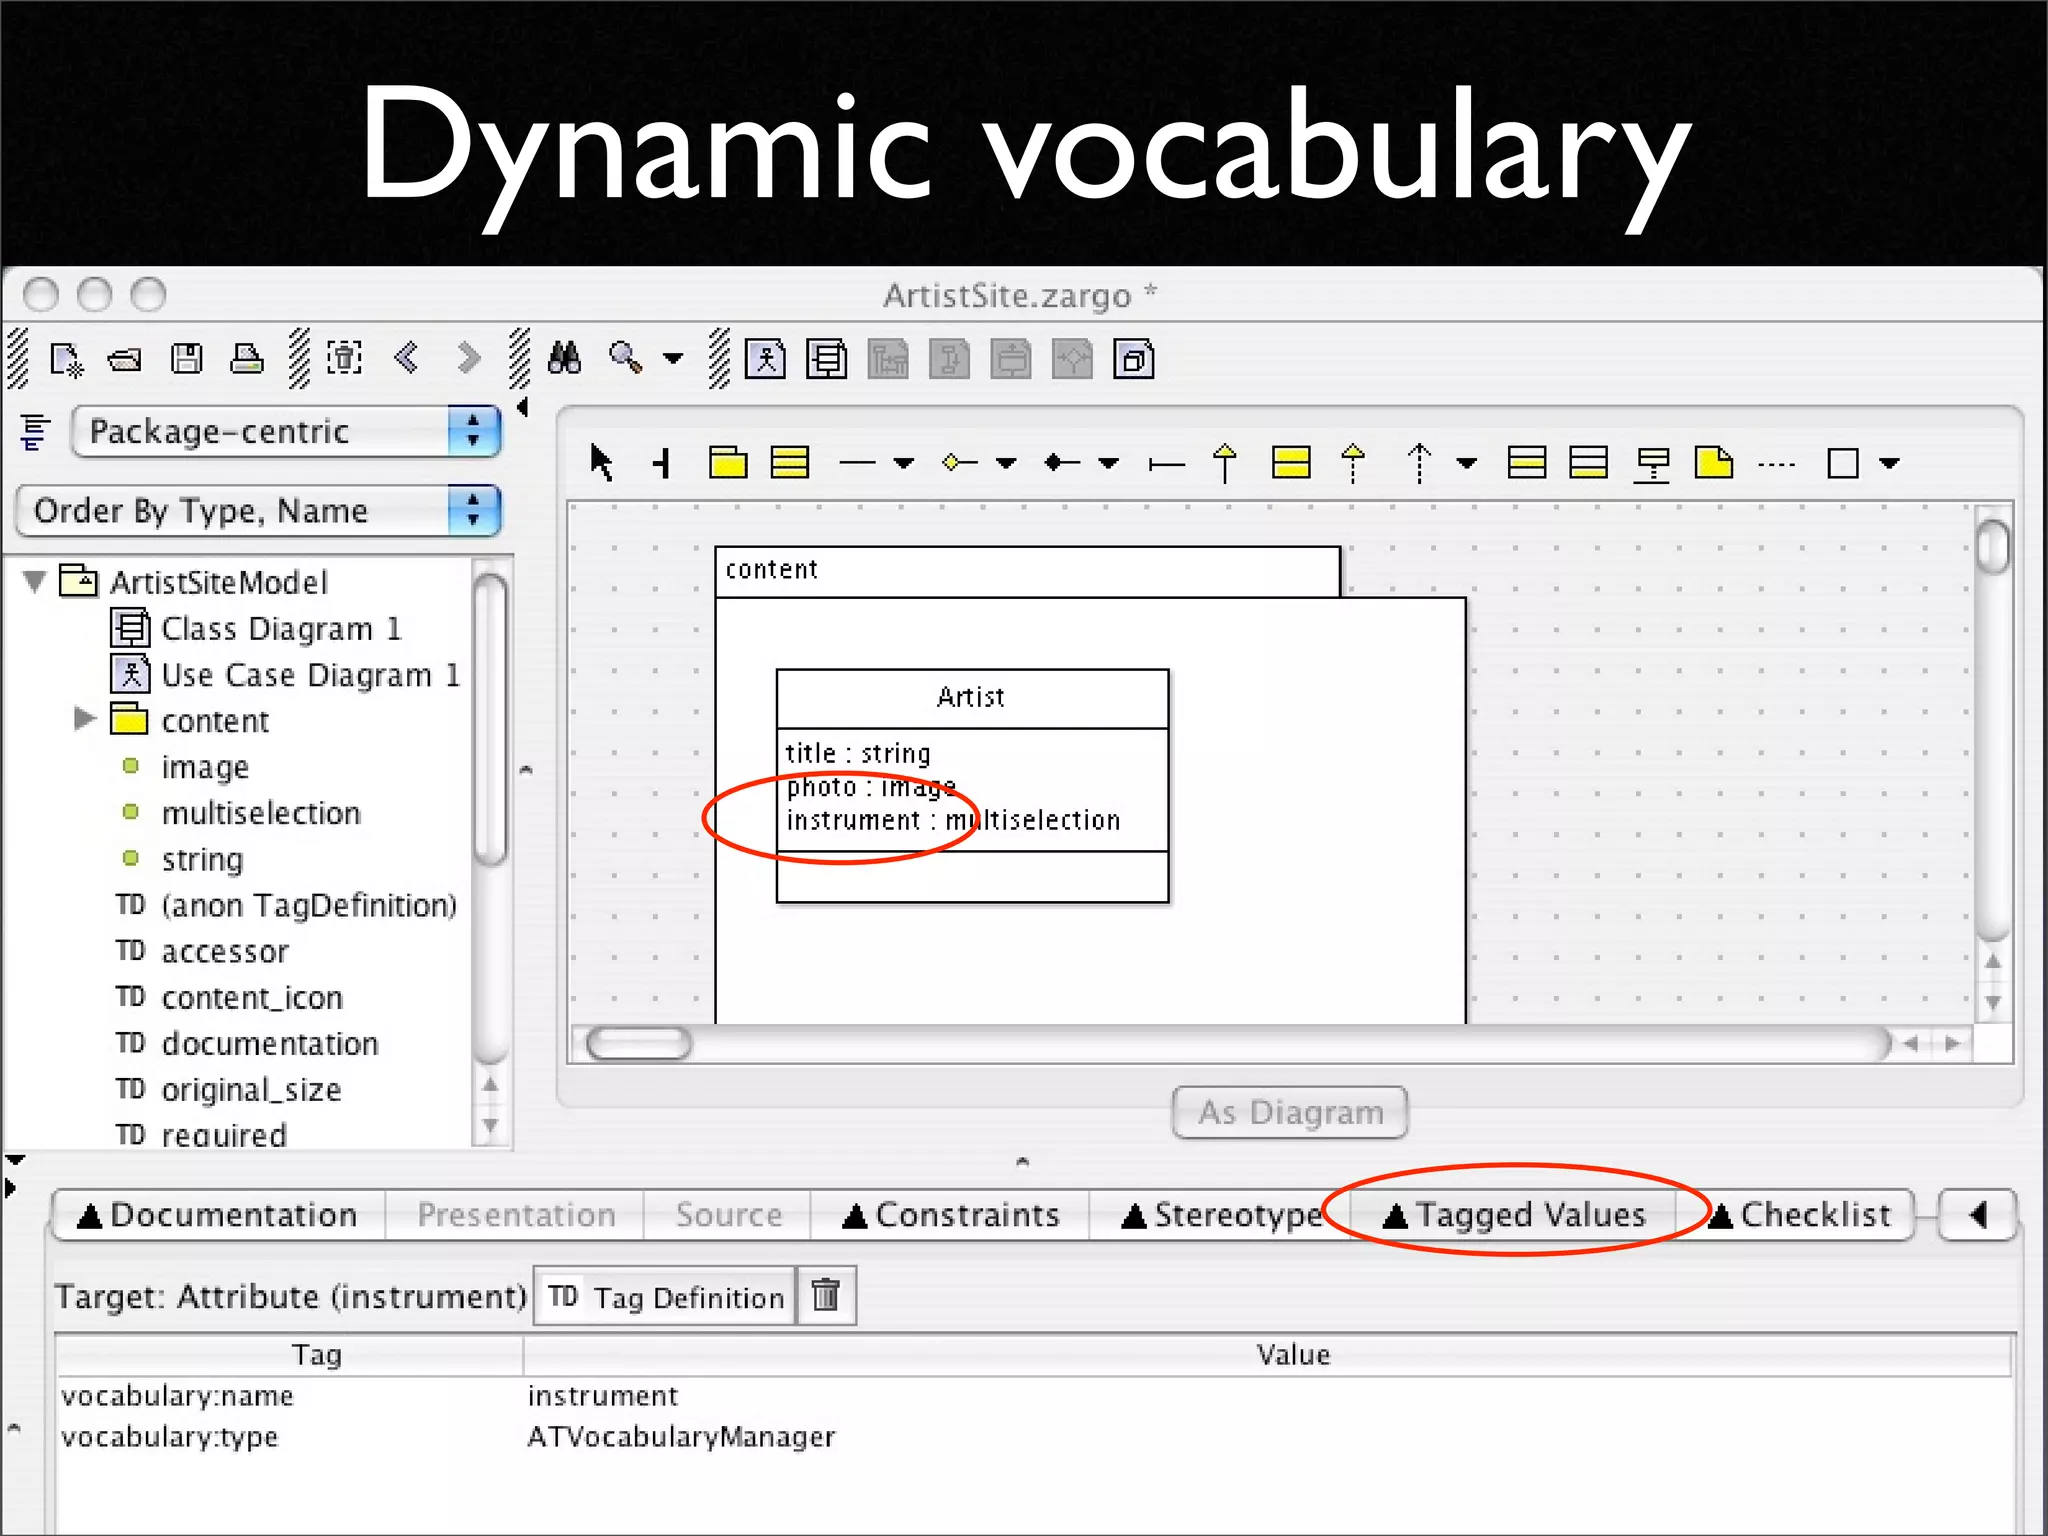Create new Use Case Diagram icon

[765, 360]
